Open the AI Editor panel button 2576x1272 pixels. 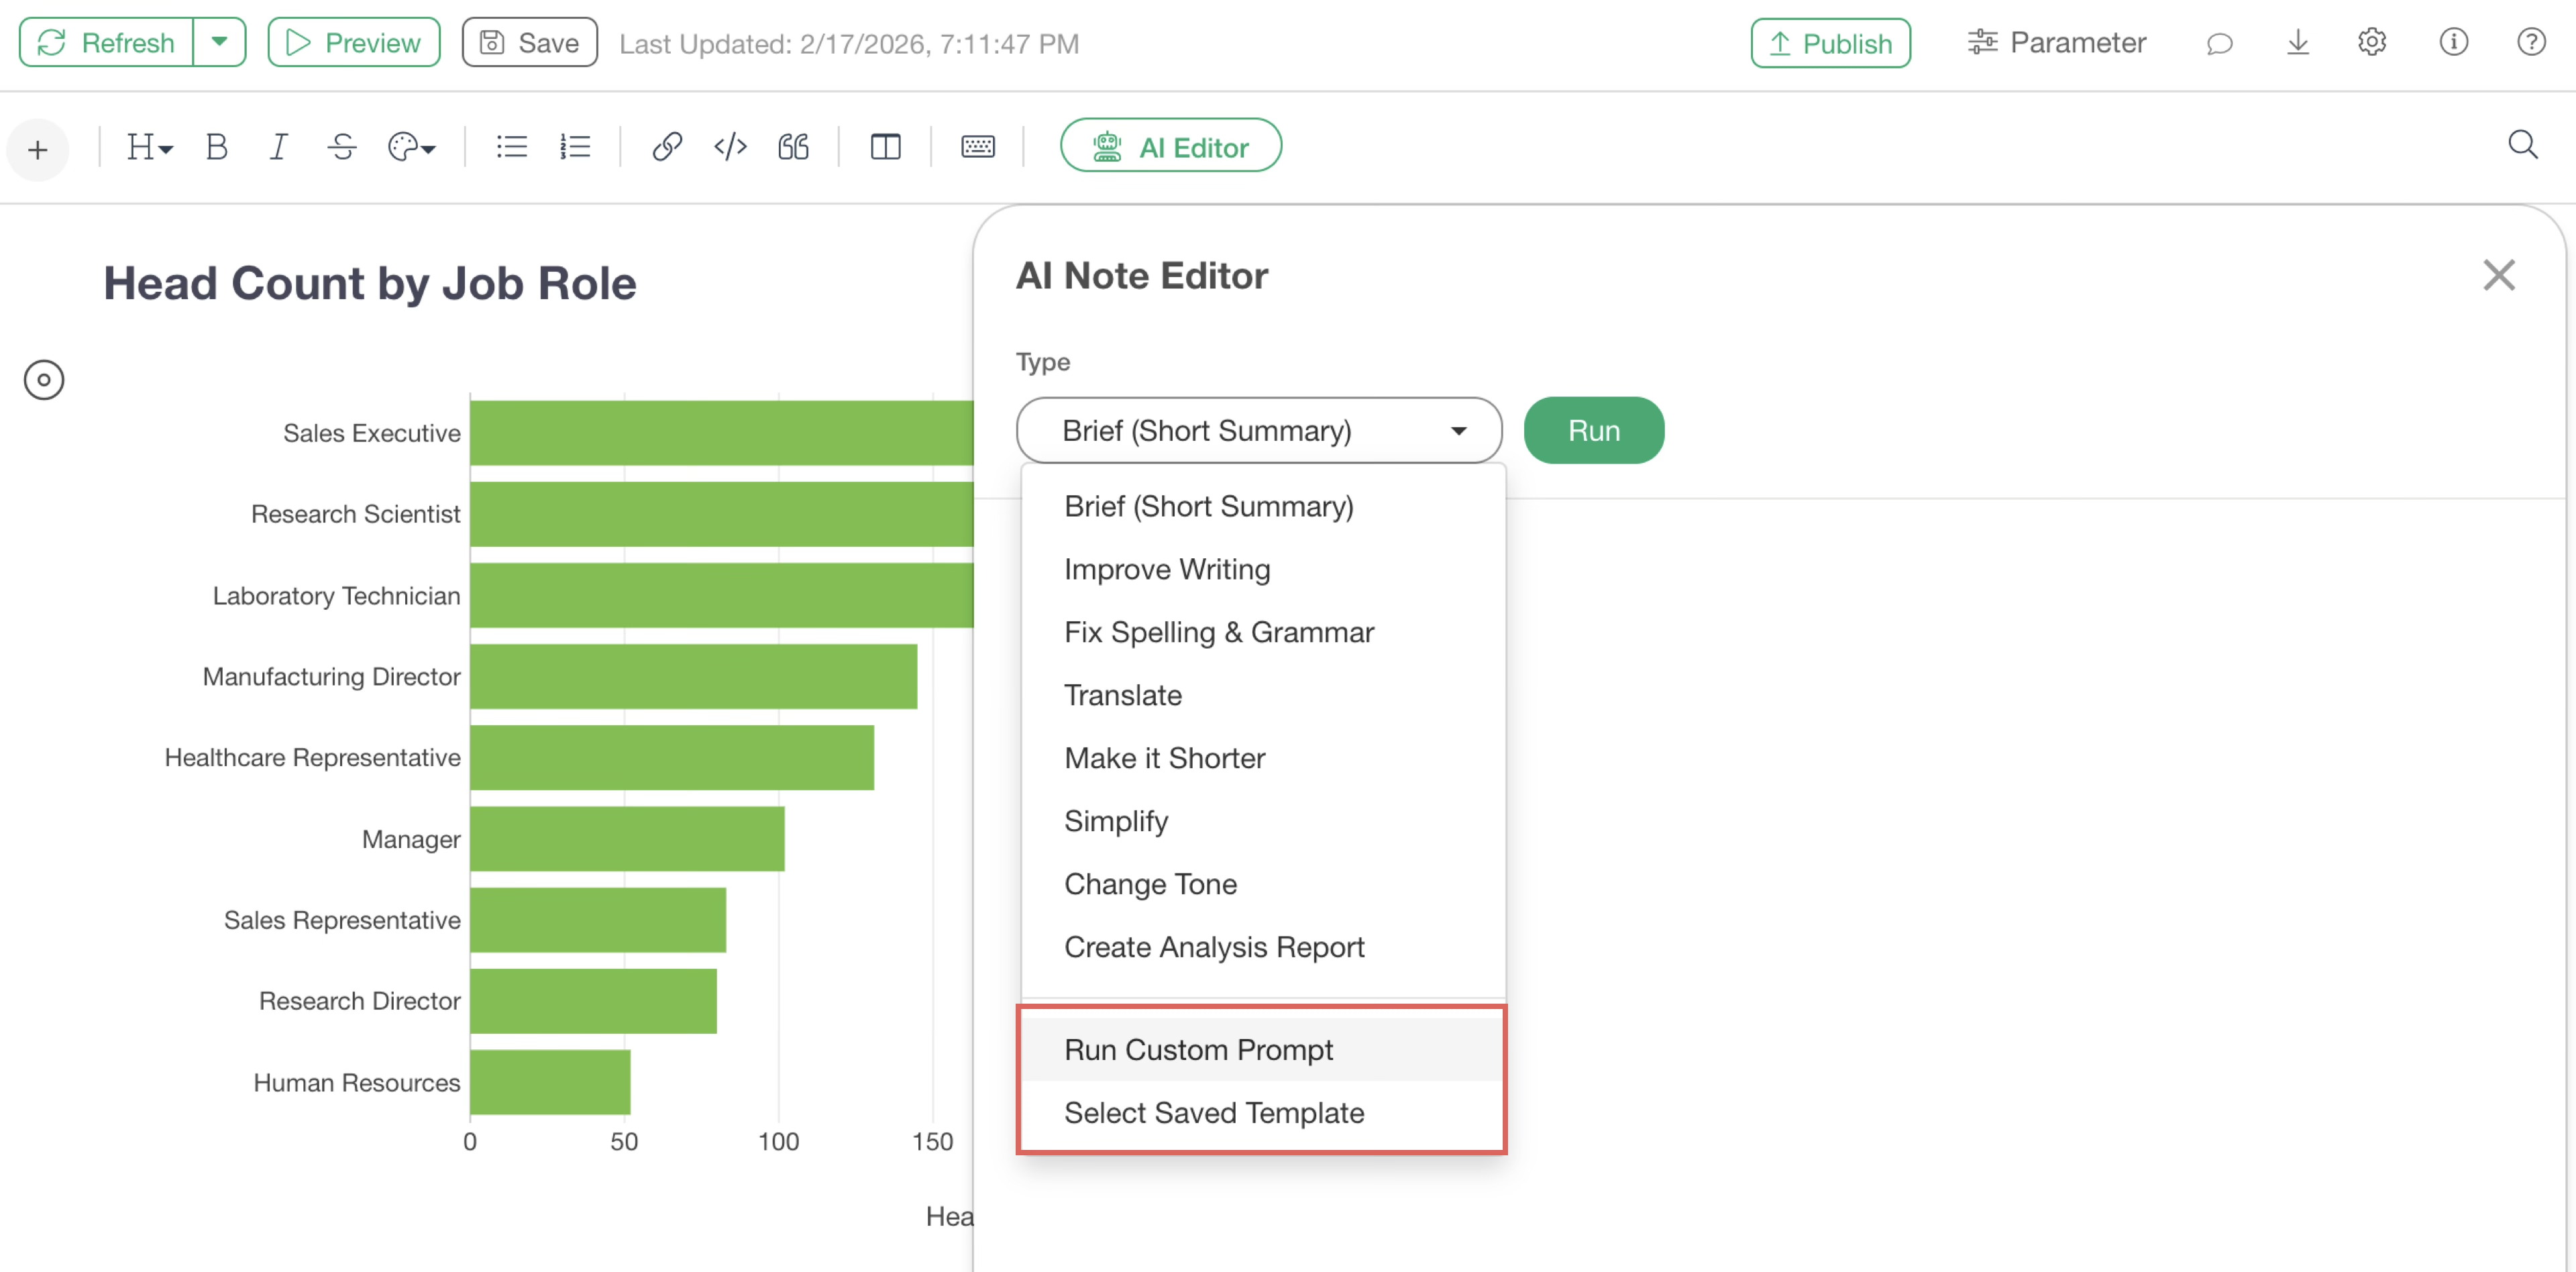(1170, 147)
